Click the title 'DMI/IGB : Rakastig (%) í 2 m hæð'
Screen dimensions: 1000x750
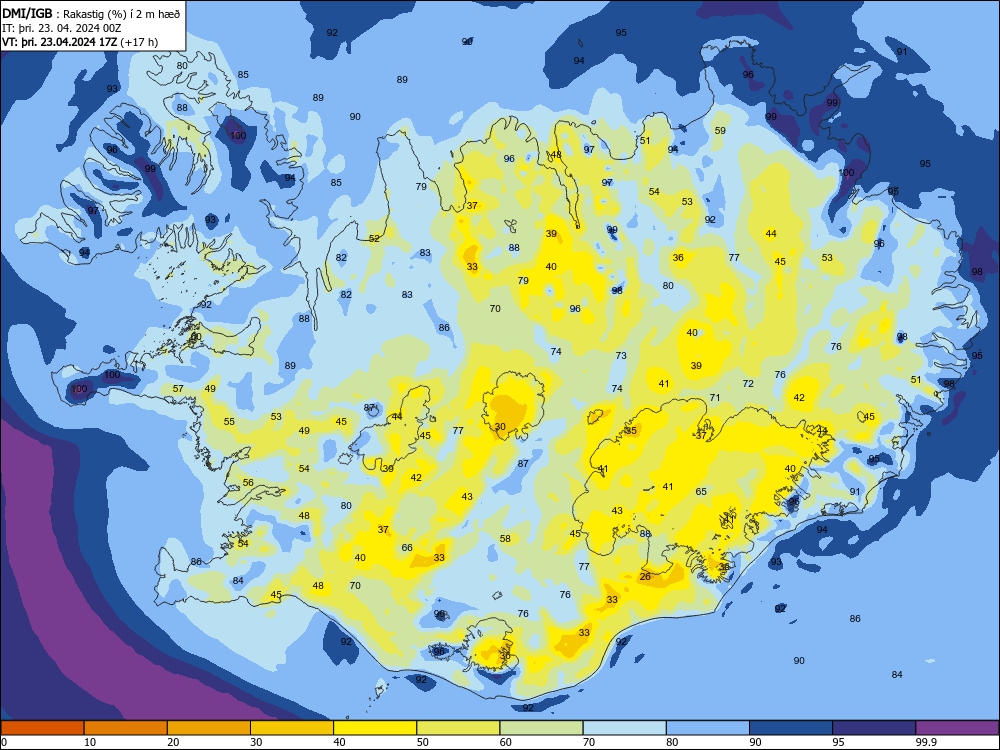(91, 14)
